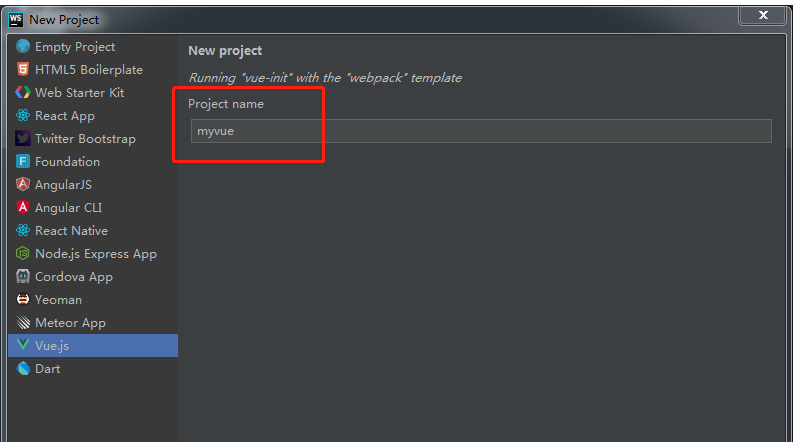
Task: Click the Web Starter Kit icon
Action: (x=23, y=93)
